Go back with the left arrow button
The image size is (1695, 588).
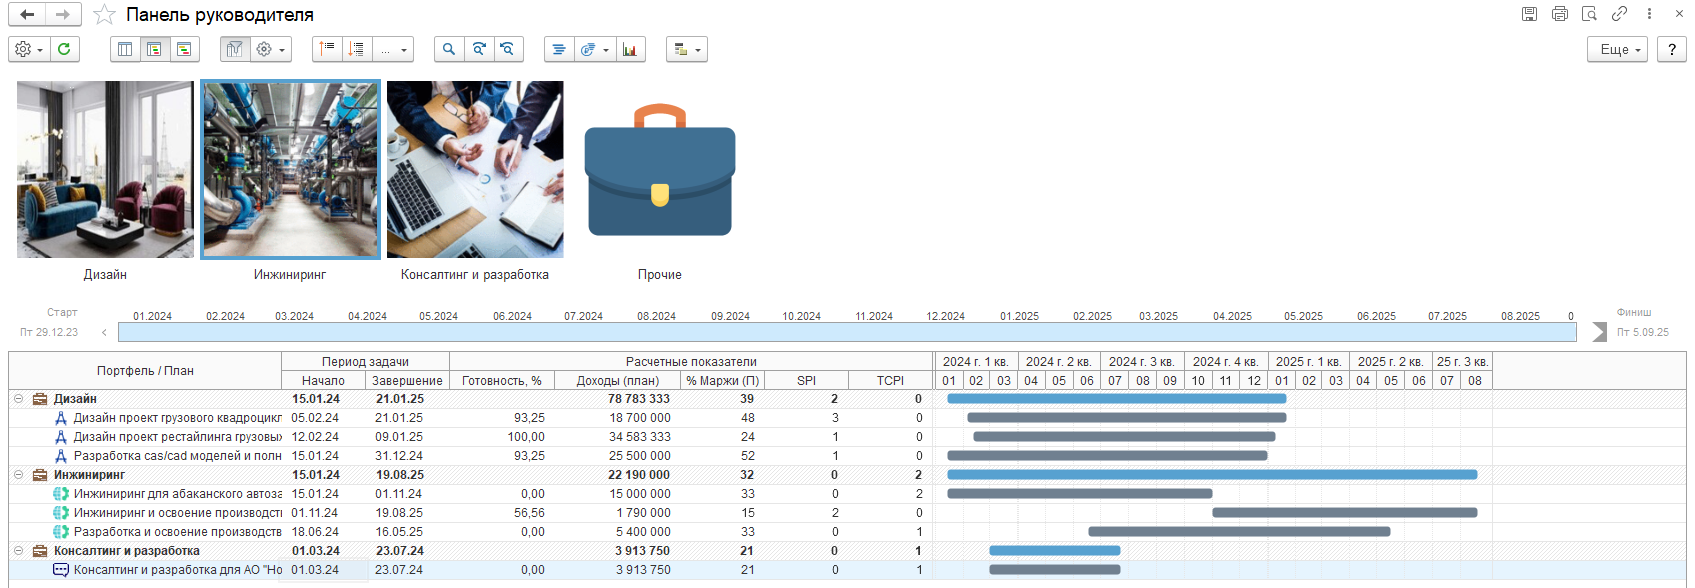[x=27, y=14]
